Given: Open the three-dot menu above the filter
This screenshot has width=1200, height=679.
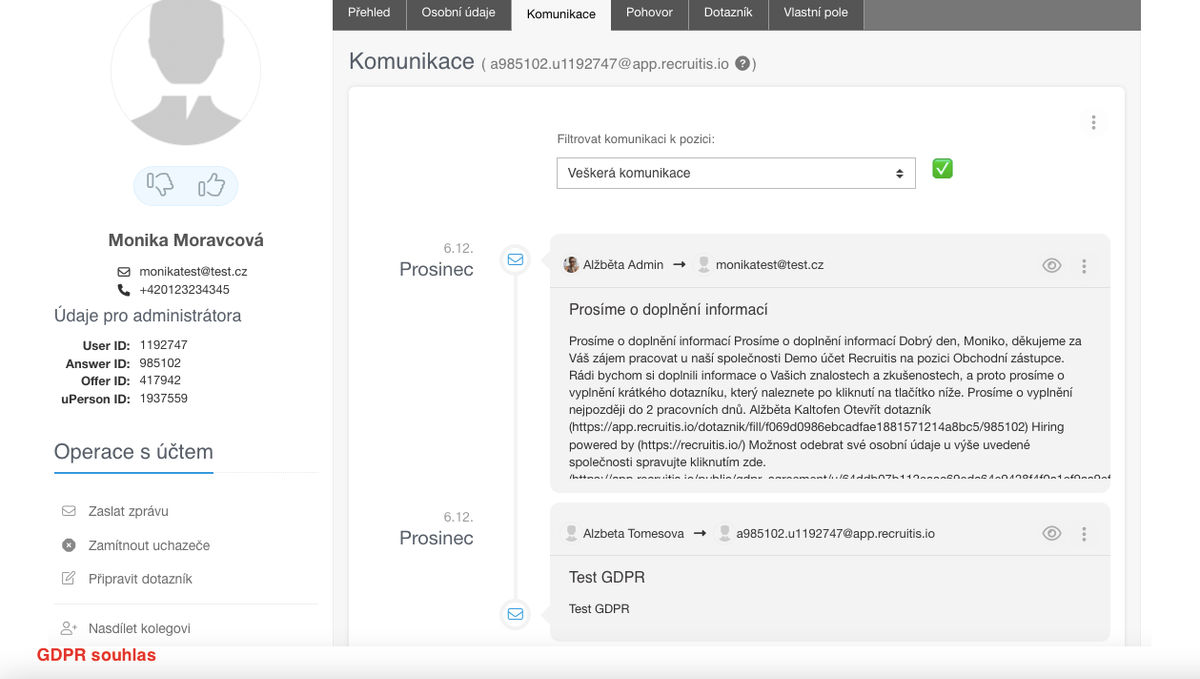Looking at the screenshot, I should point(1093,122).
